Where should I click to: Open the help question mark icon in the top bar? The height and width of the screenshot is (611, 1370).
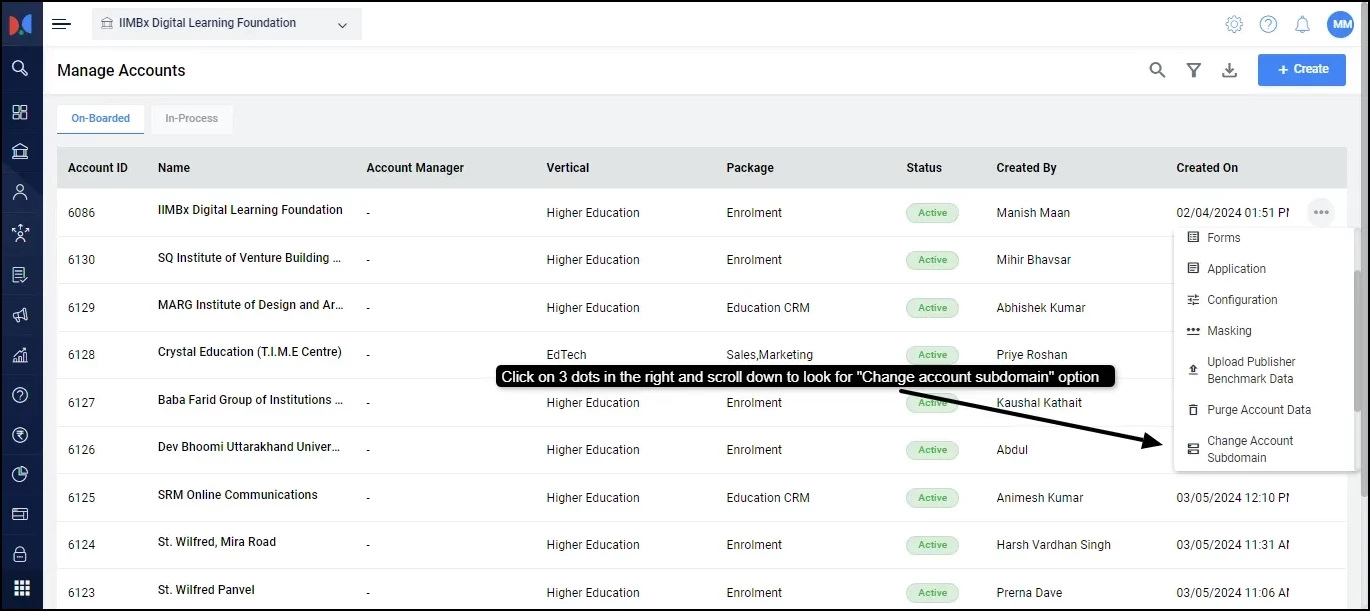(x=1268, y=24)
